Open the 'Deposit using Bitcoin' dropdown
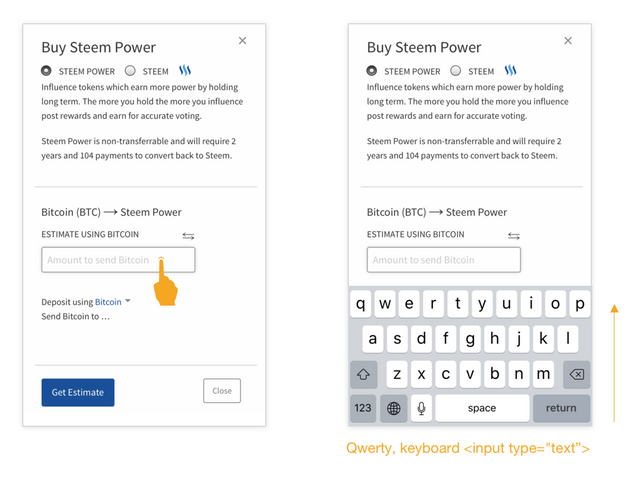Screen dimensions: 640x479 point(113,302)
